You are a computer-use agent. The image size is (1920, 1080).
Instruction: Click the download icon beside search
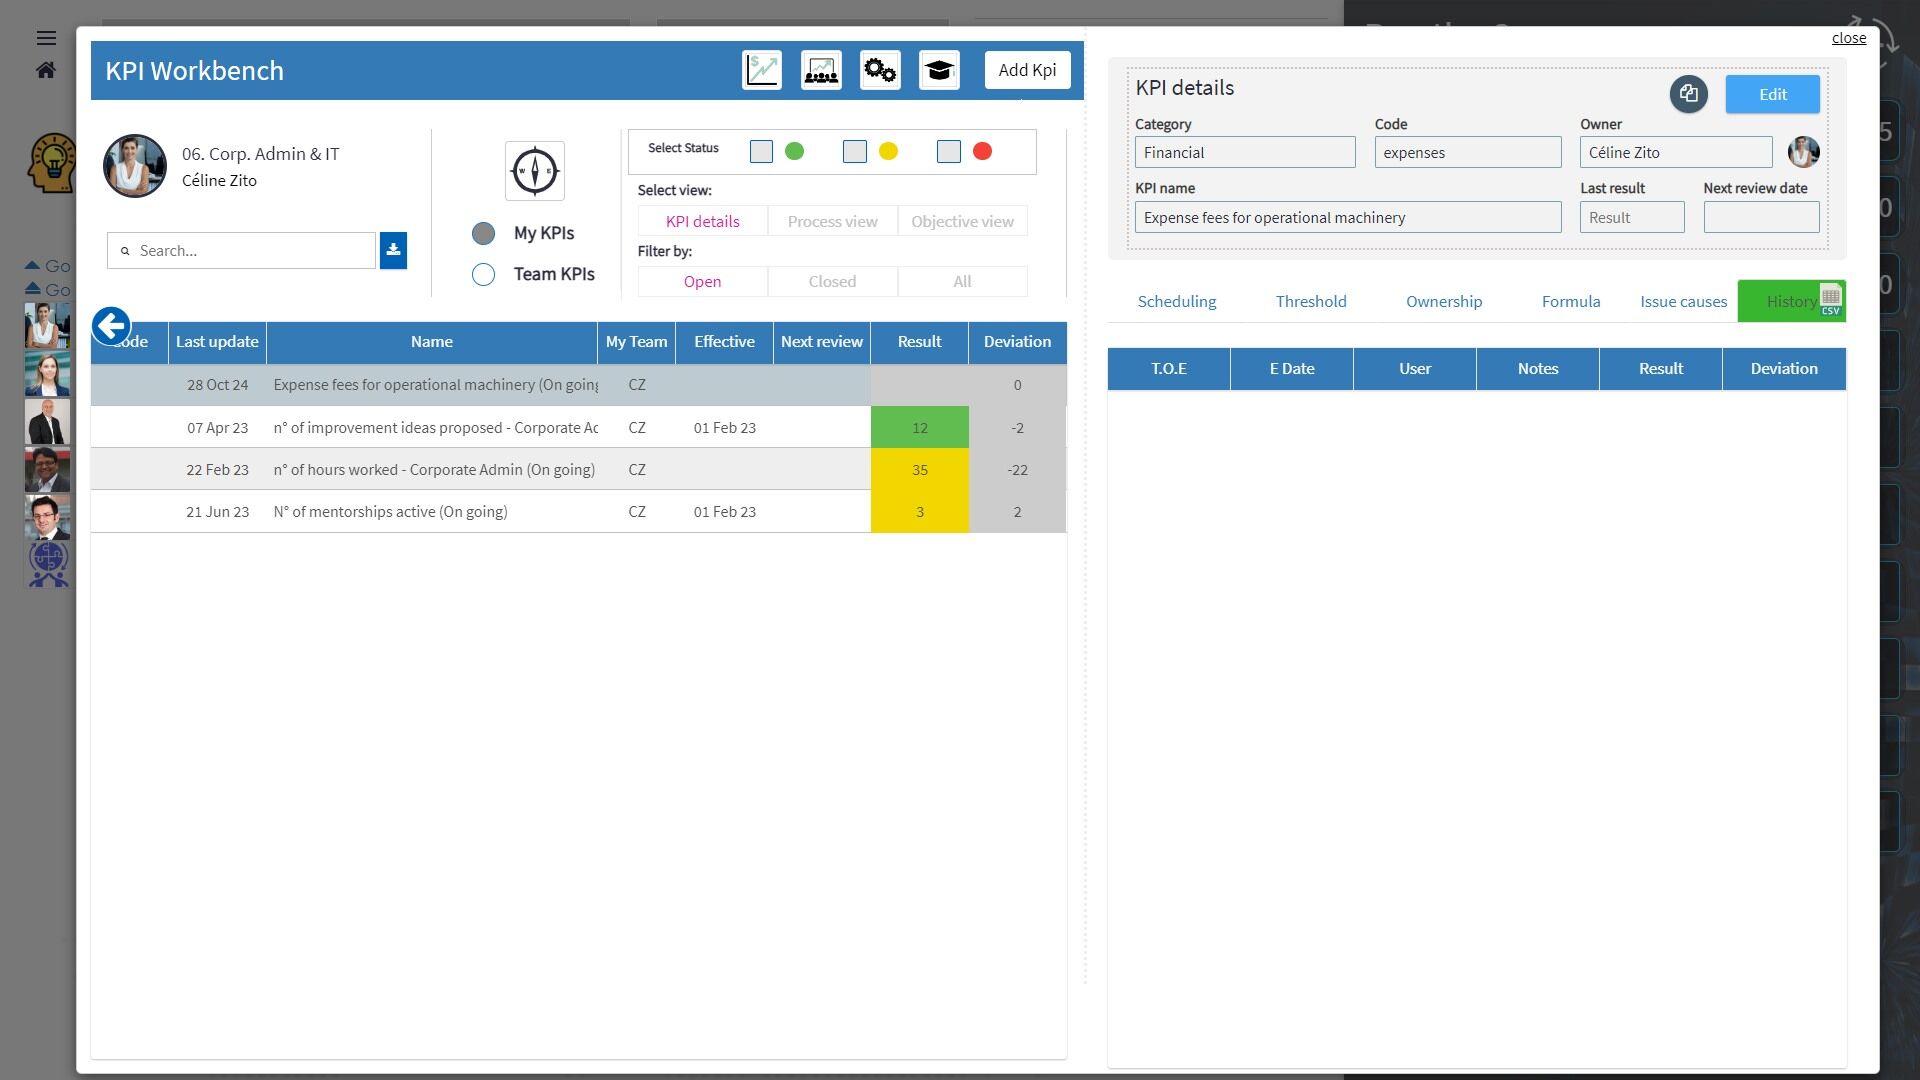point(393,250)
